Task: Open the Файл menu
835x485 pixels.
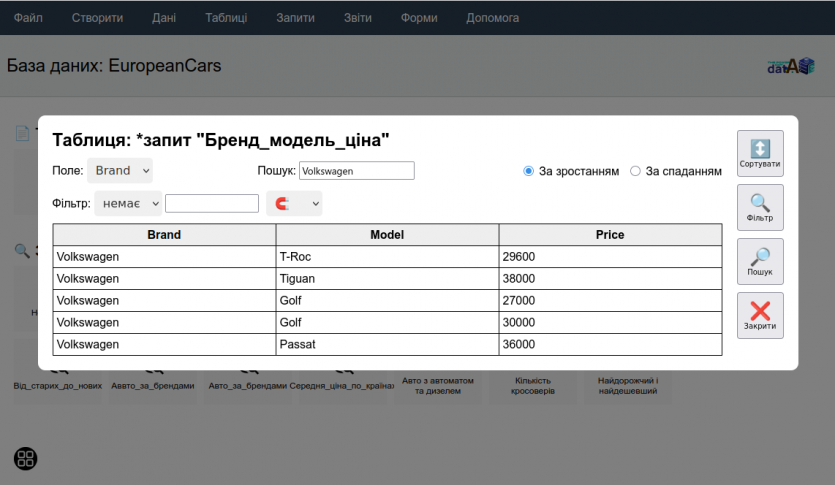Action: [28, 18]
